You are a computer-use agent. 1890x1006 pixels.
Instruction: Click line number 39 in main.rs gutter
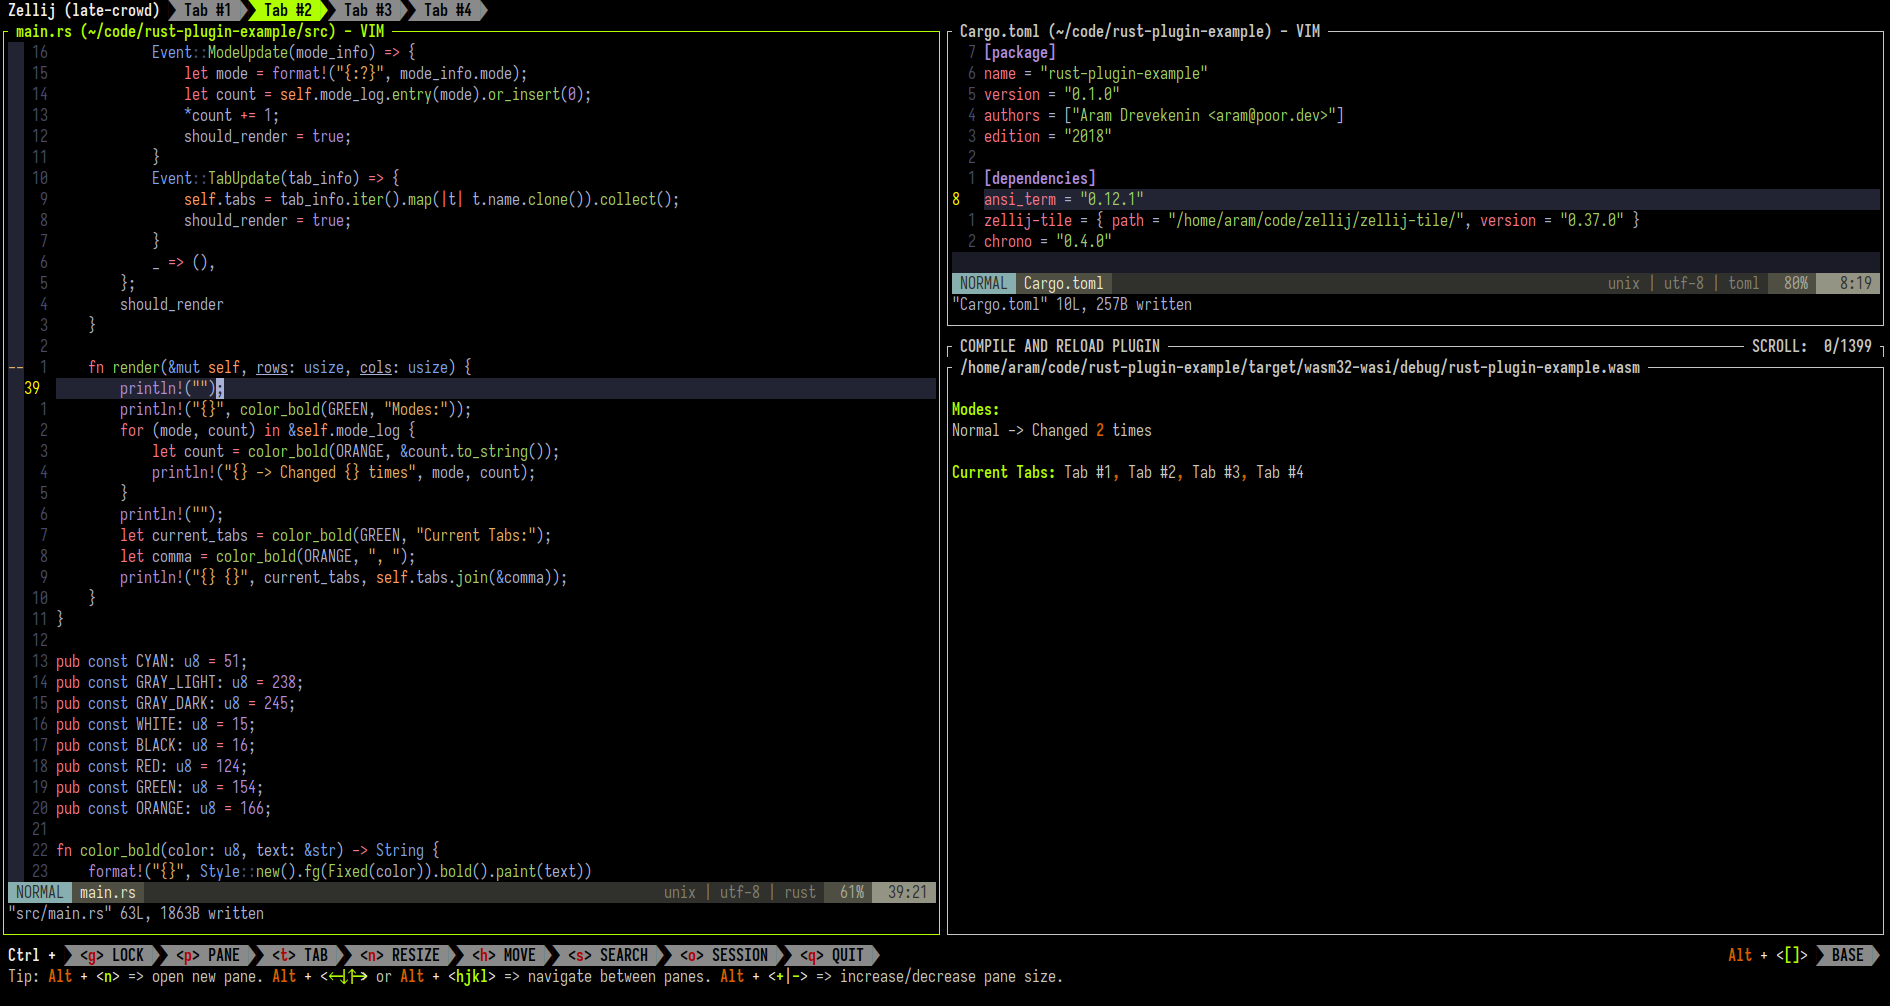point(32,388)
